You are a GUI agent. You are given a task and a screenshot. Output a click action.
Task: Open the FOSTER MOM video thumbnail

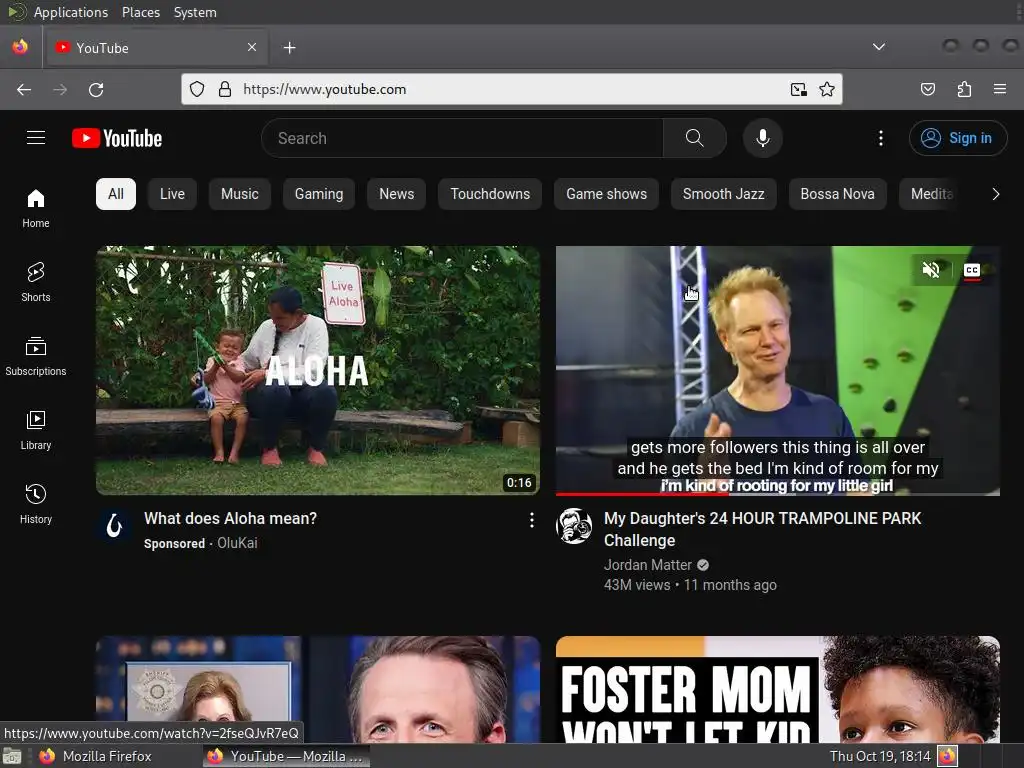click(x=777, y=689)
